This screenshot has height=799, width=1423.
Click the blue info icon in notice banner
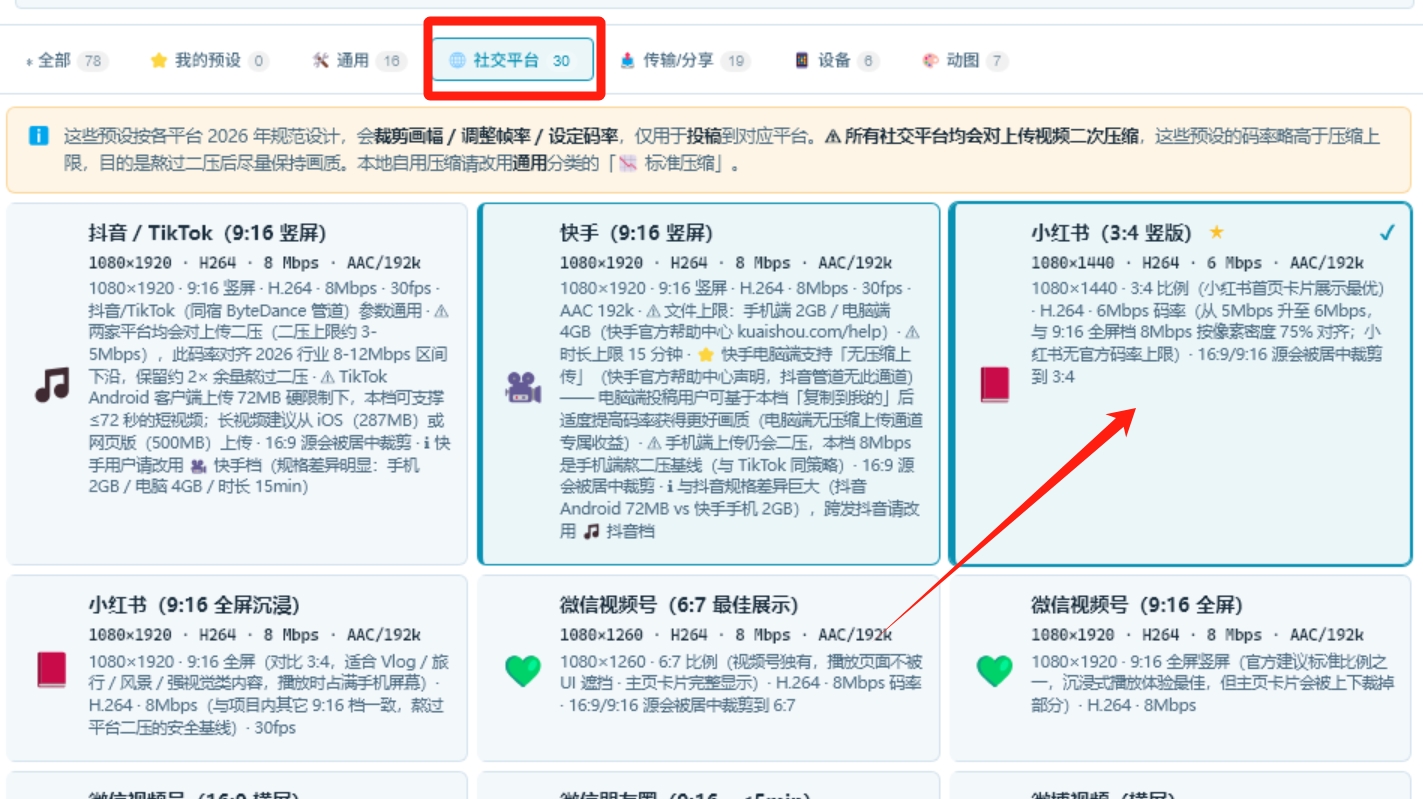coord(38,136)
